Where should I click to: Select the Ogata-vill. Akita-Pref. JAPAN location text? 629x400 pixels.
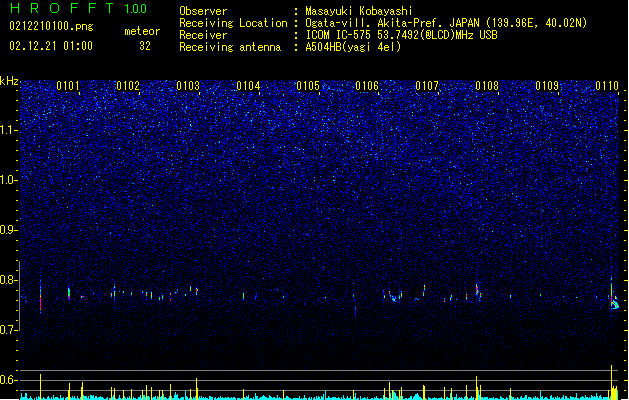pos(446,23)
